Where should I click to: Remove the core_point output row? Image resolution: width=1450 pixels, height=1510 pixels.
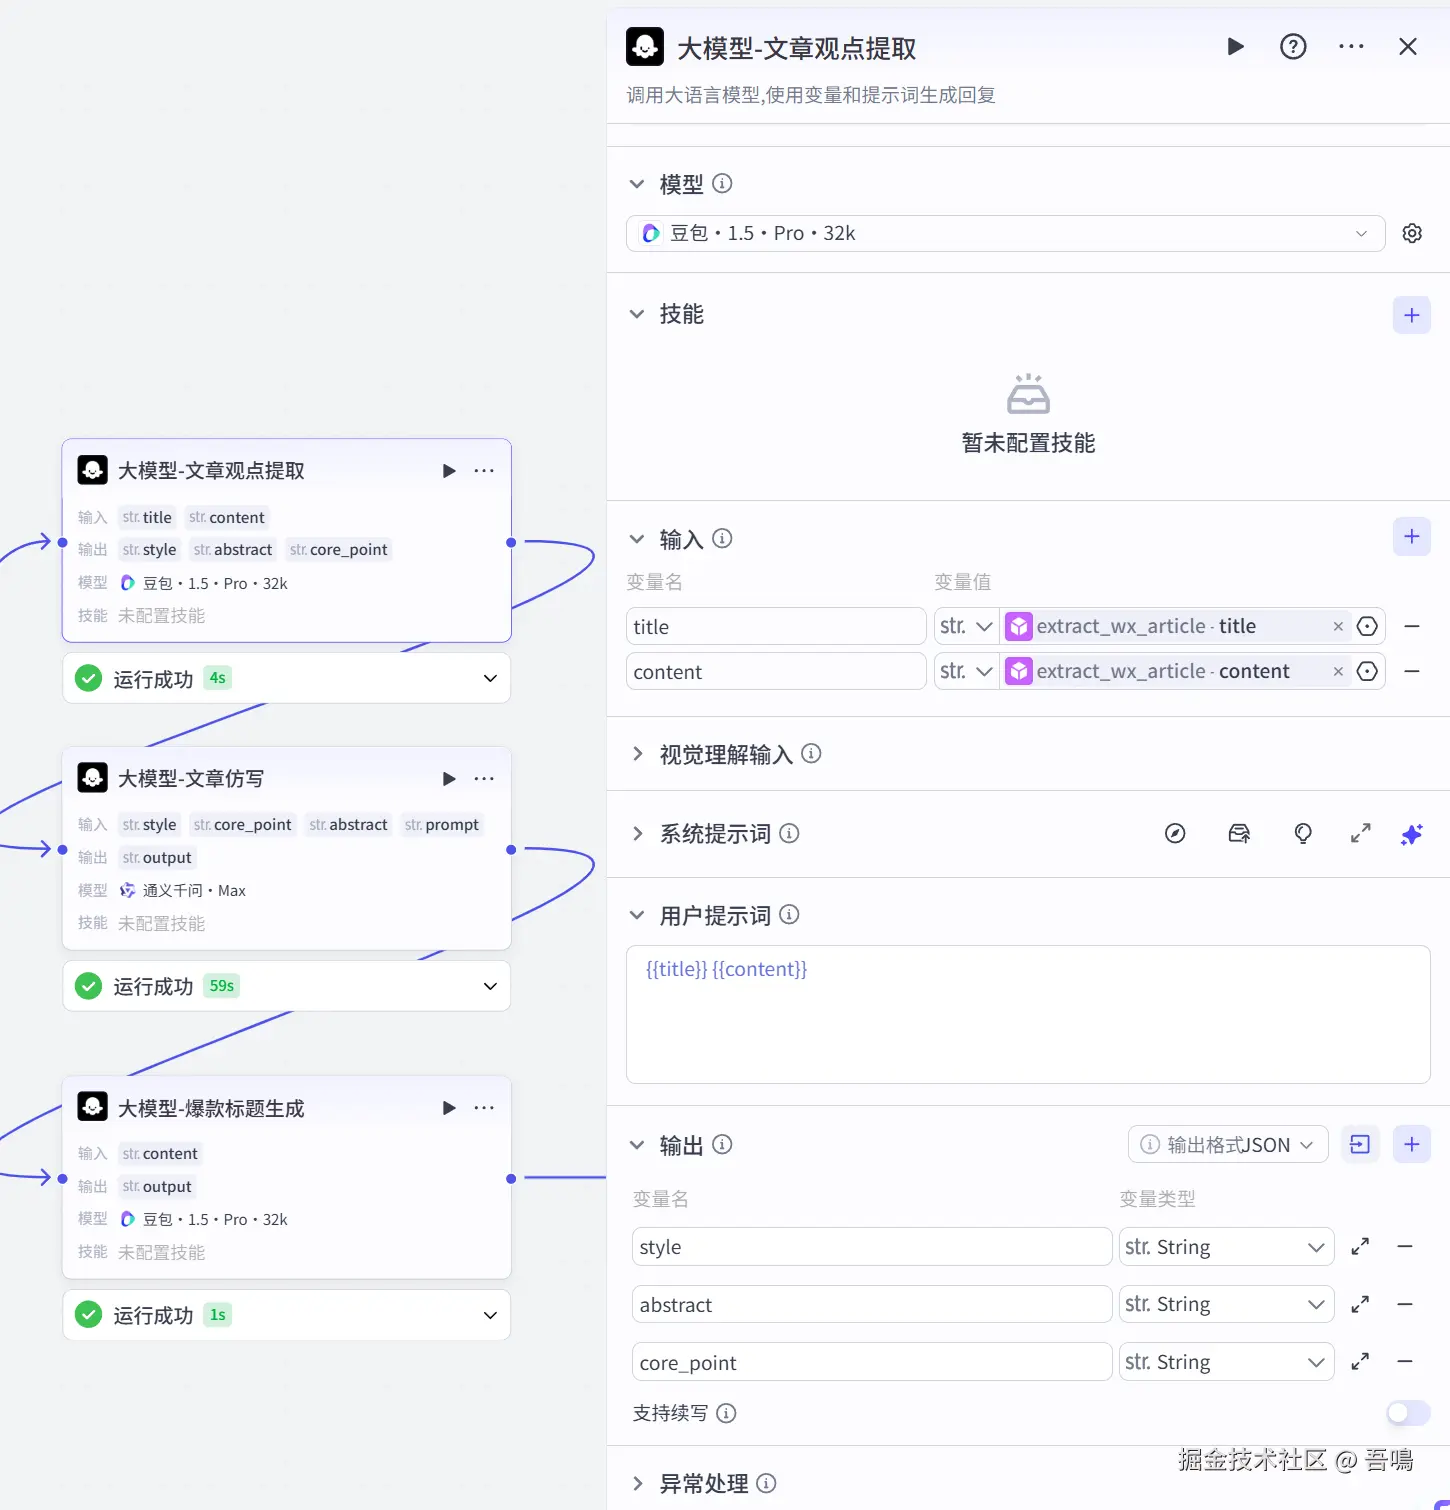tap(1405, 1362)
